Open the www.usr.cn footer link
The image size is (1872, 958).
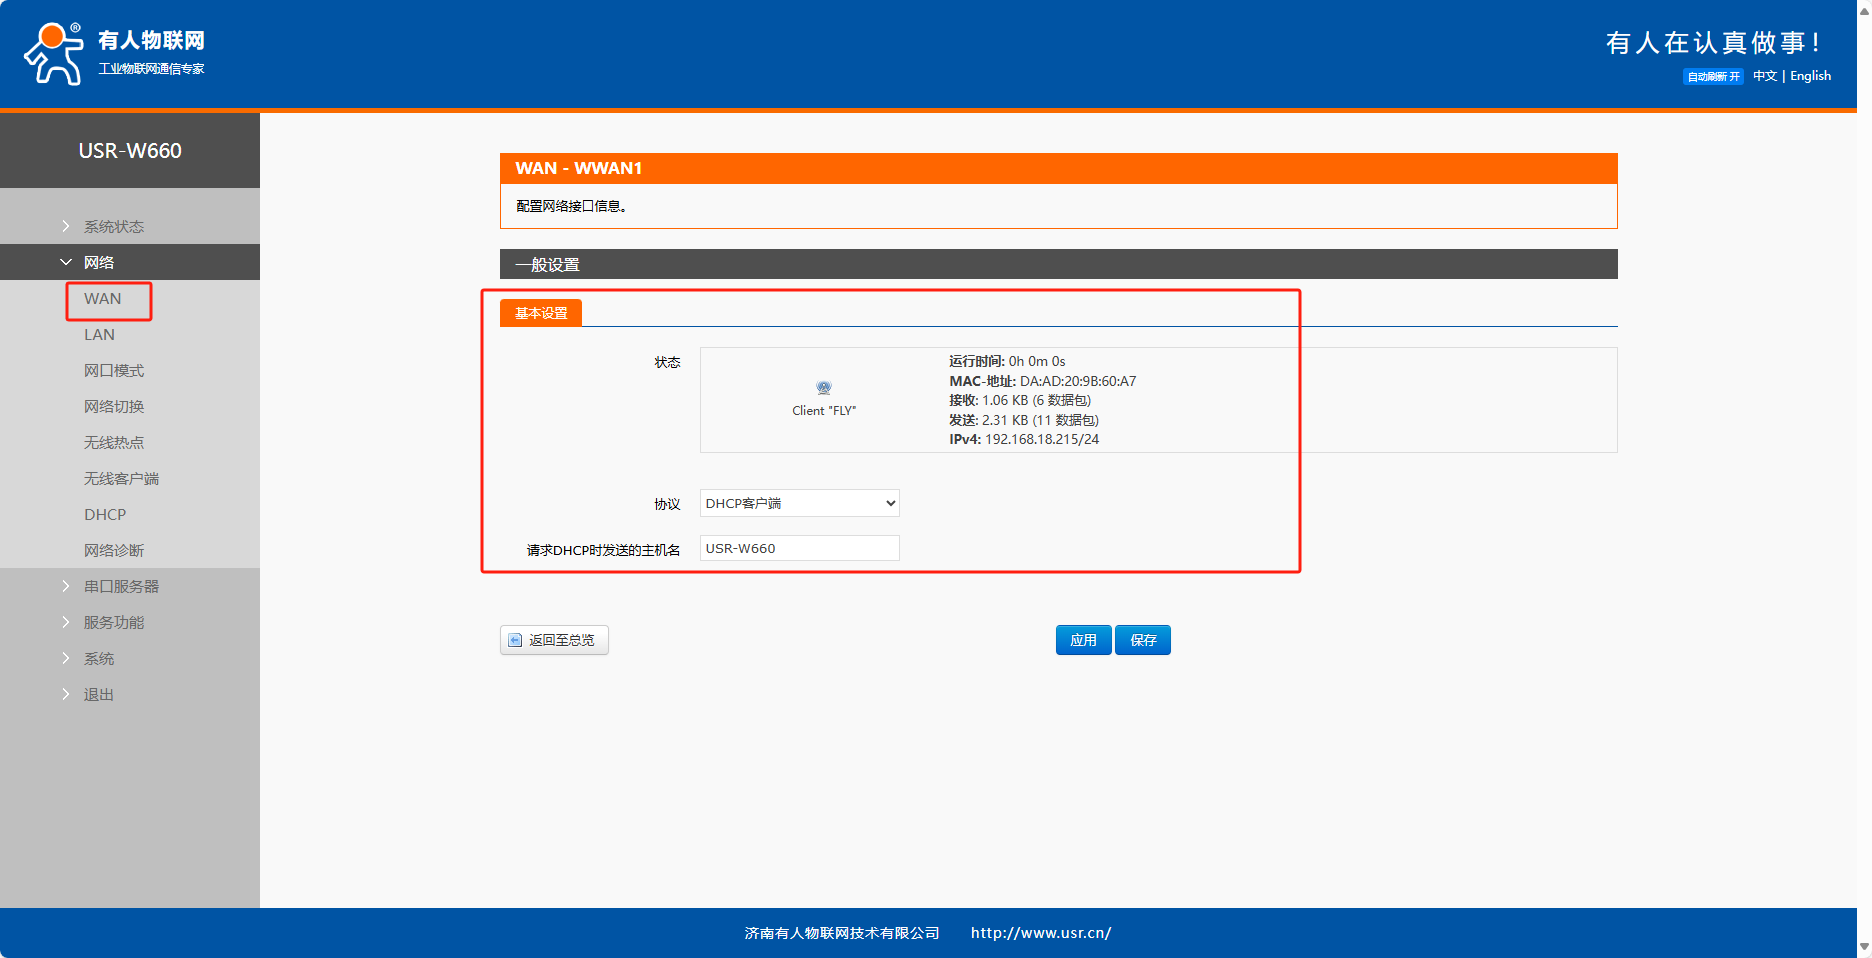[1040, 933]
